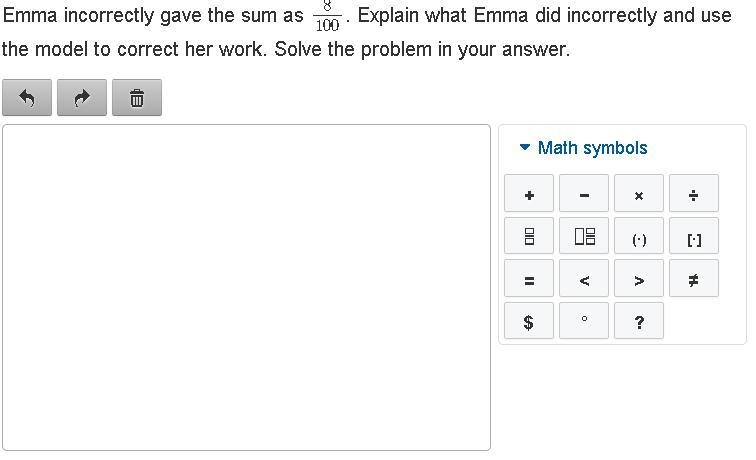Insert the dollar sign symbol
The height and width of the screenshot is (460, 756).
point(529,321)
